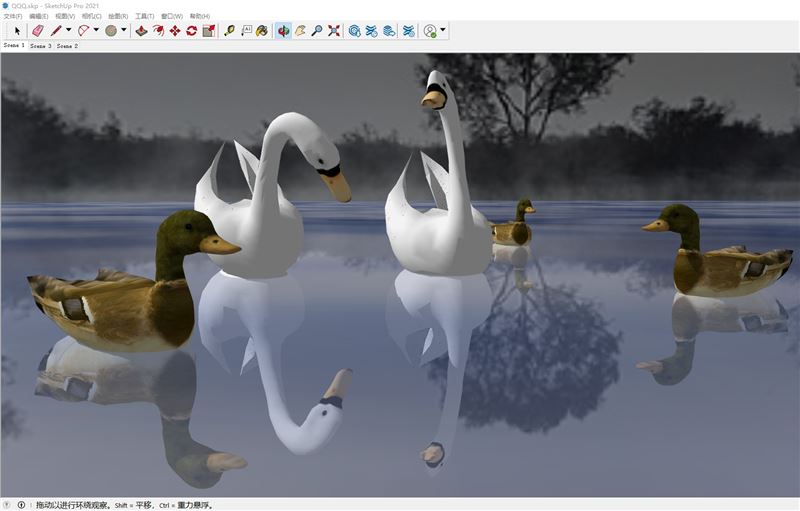The image size is (800, 511).
Task: Open the 相机(C) menu
Action: [91, 16]
